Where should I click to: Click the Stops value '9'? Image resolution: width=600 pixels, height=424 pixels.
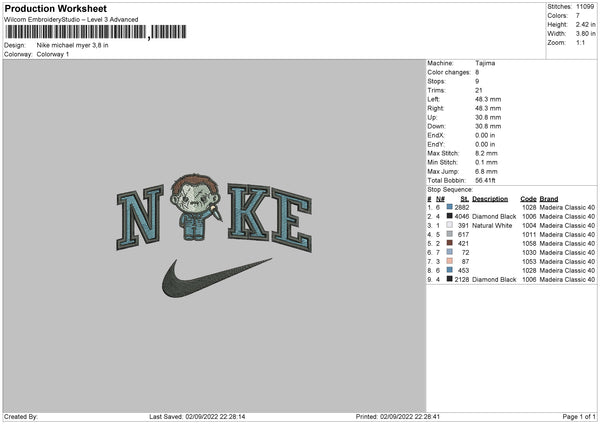477,81
